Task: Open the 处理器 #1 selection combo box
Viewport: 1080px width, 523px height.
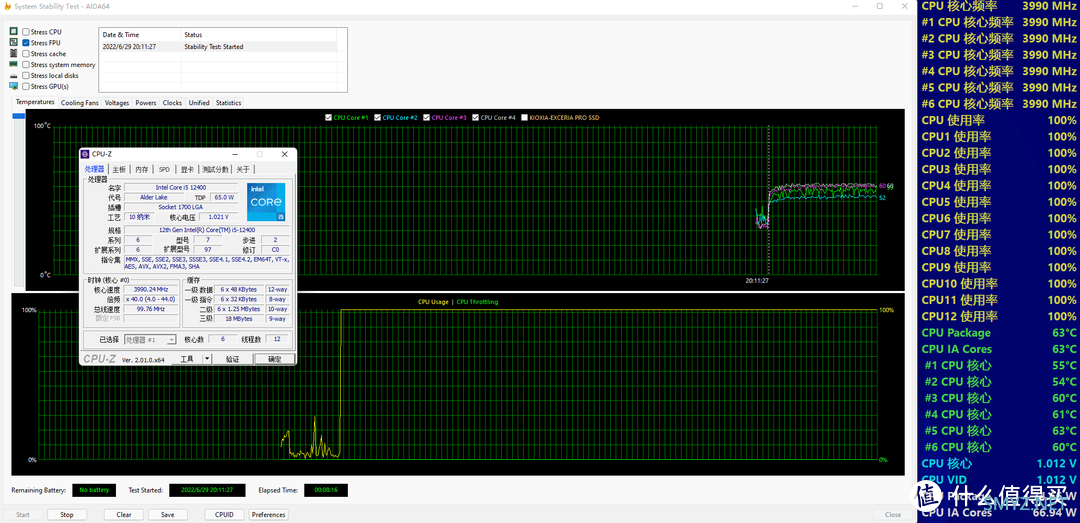Action: [150, 340]
